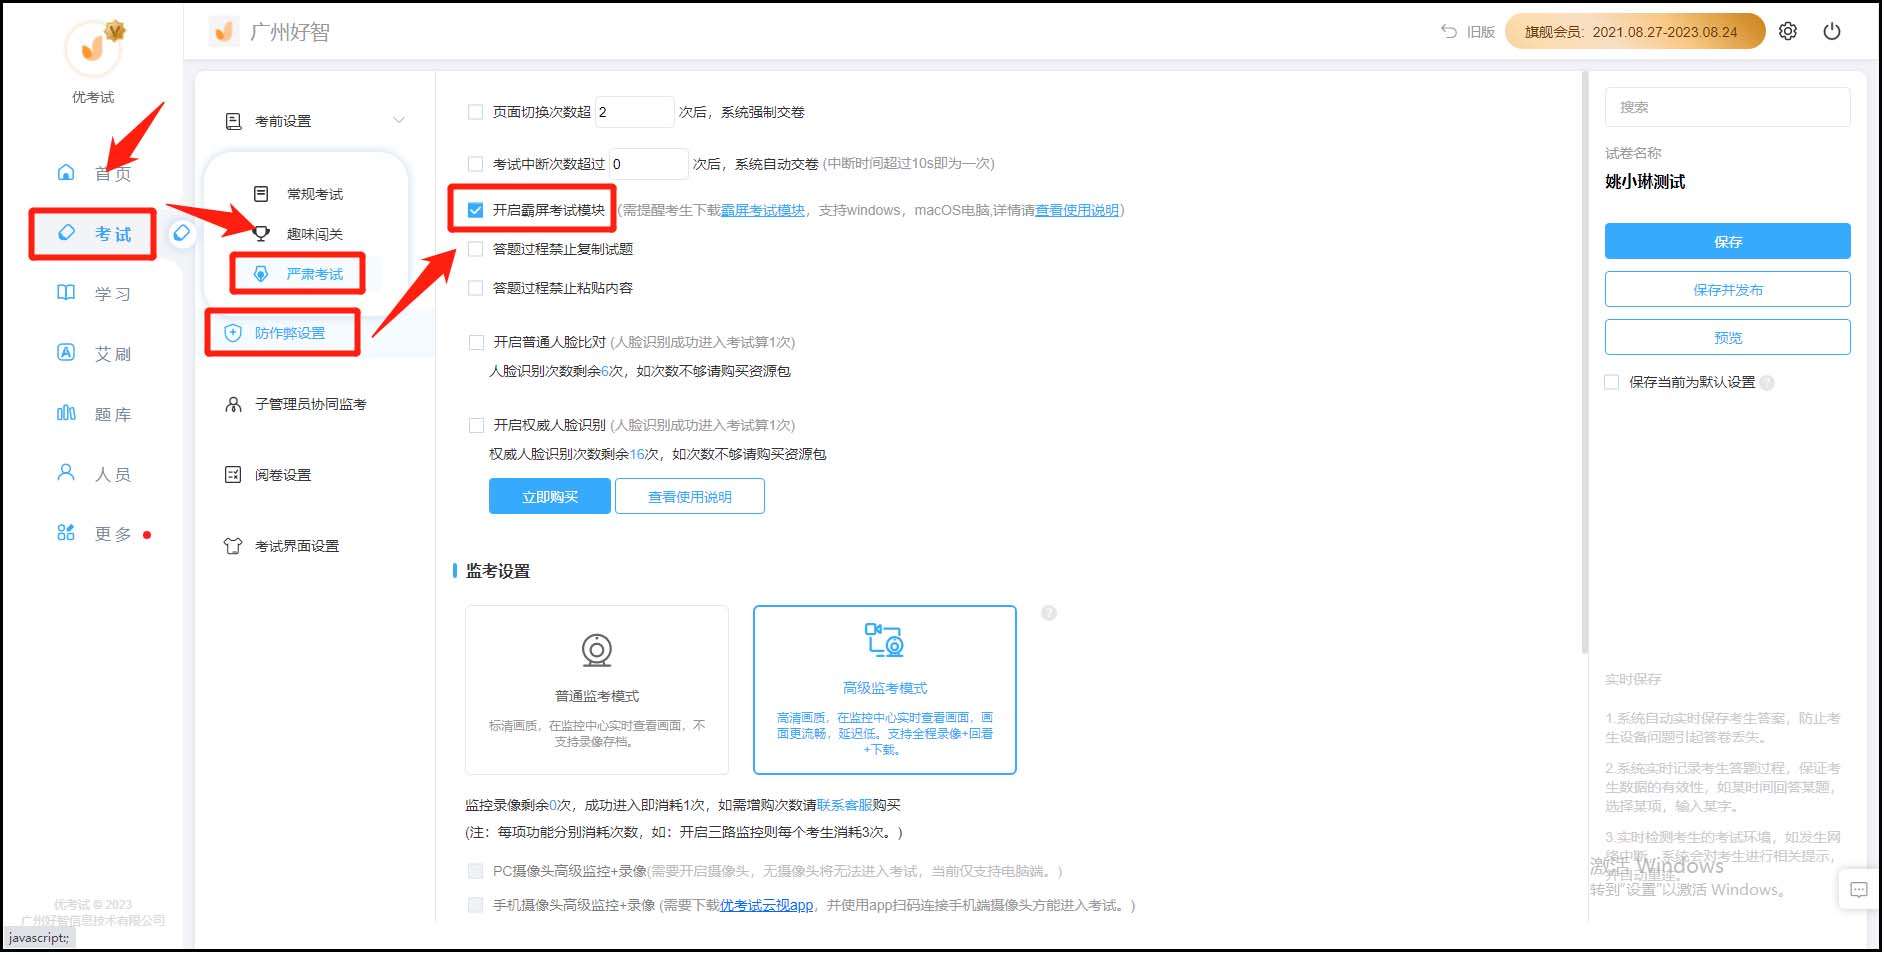1884x955 pixels.
Task: Collapse the 考前设置 section chevron
Action: (x=400, y=120)
